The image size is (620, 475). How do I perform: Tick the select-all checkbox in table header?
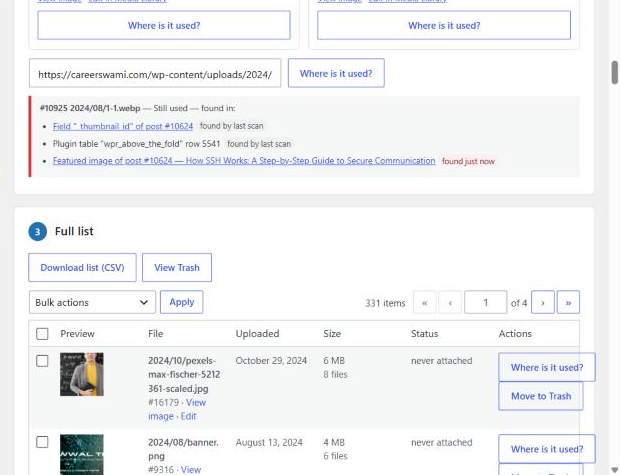[x=42, y=334]
